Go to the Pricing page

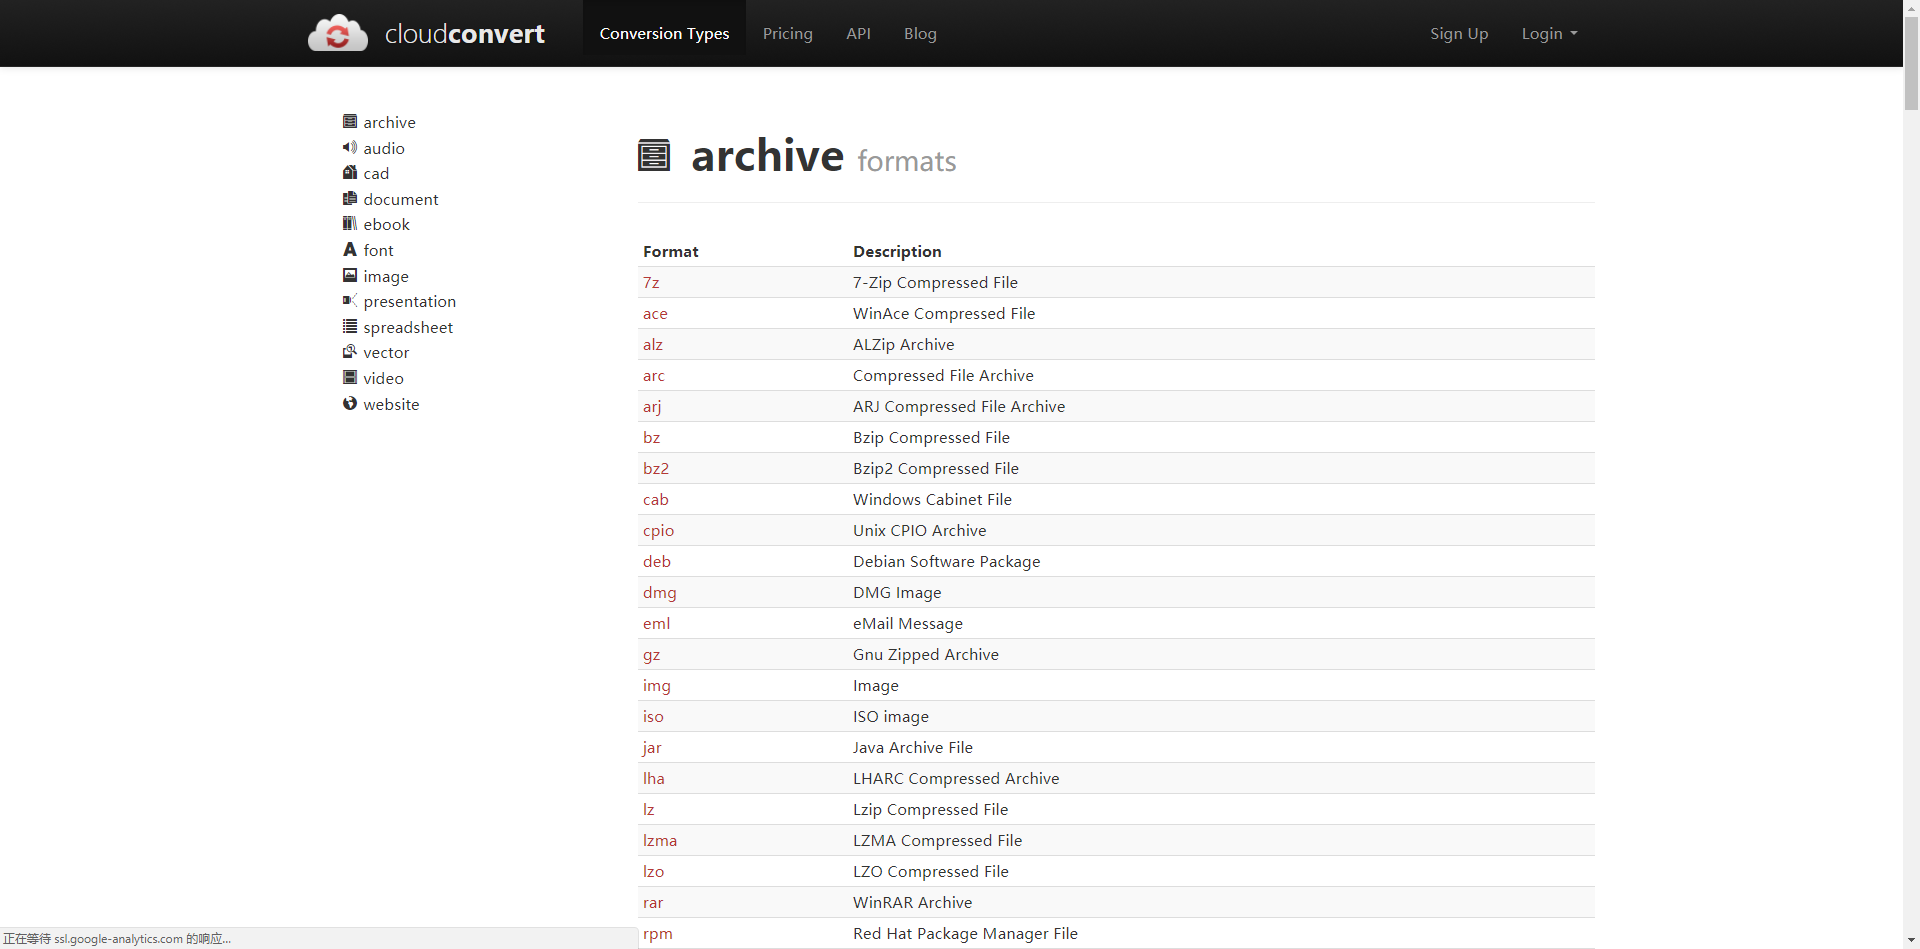tap(788, 33)
